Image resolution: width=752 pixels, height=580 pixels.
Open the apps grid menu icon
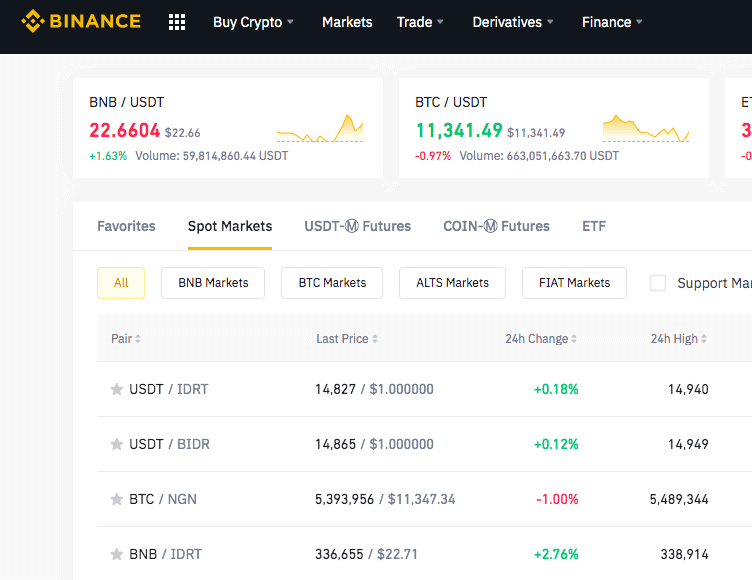click(177, 22)
